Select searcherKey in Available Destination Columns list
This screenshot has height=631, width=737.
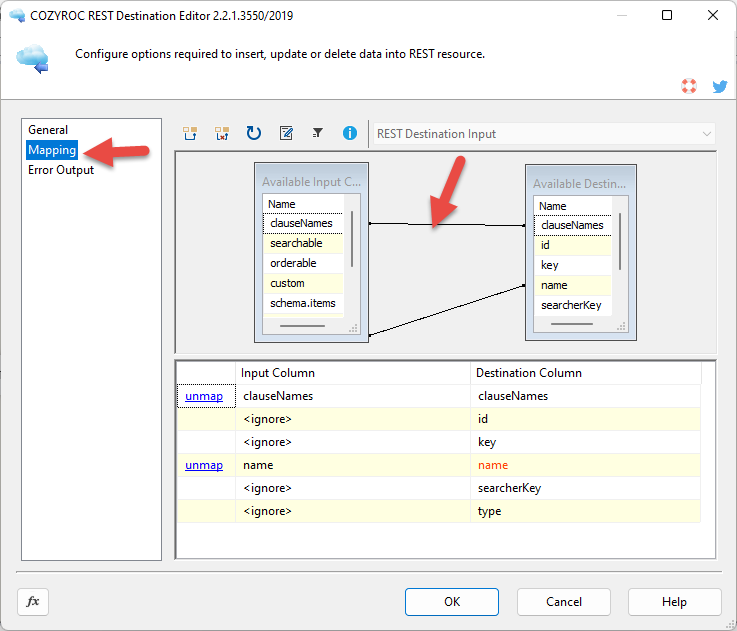pyautogui.click(x=572, y=306)
